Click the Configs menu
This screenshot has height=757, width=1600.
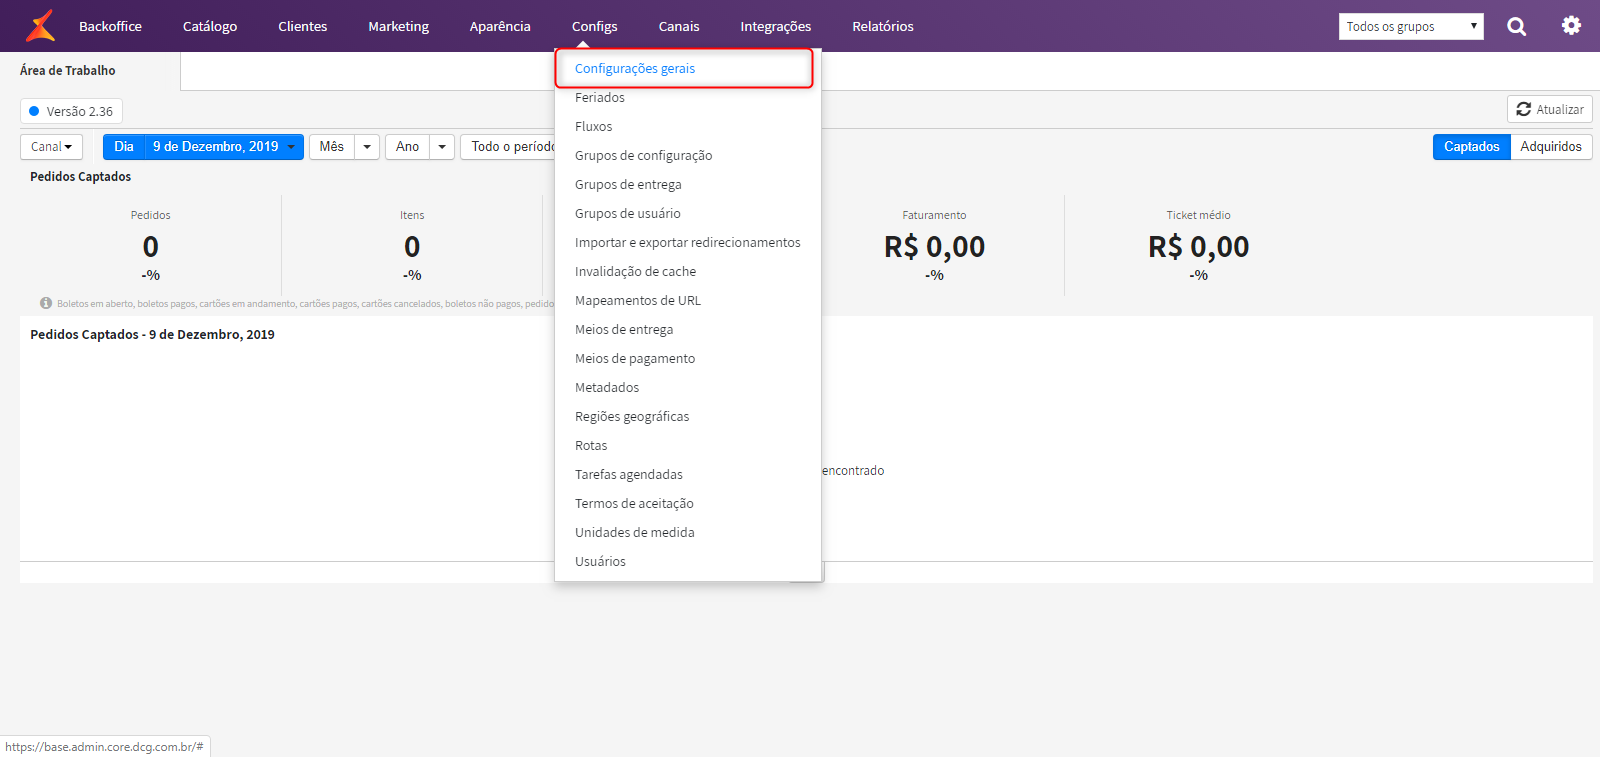594,26
